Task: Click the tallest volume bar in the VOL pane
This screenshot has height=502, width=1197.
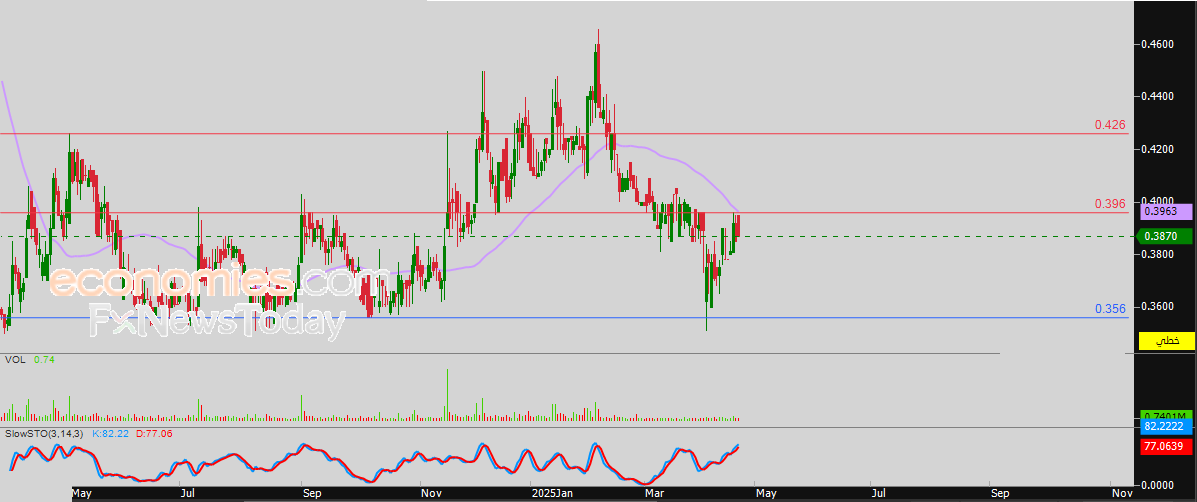Action: (x=447, y=395)
